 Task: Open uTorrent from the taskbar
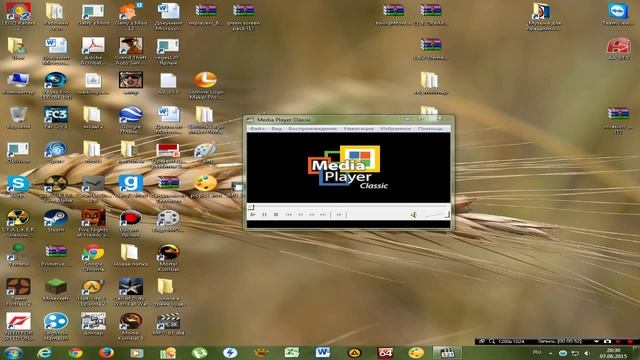pyautogui.click(x=199, y=353)
